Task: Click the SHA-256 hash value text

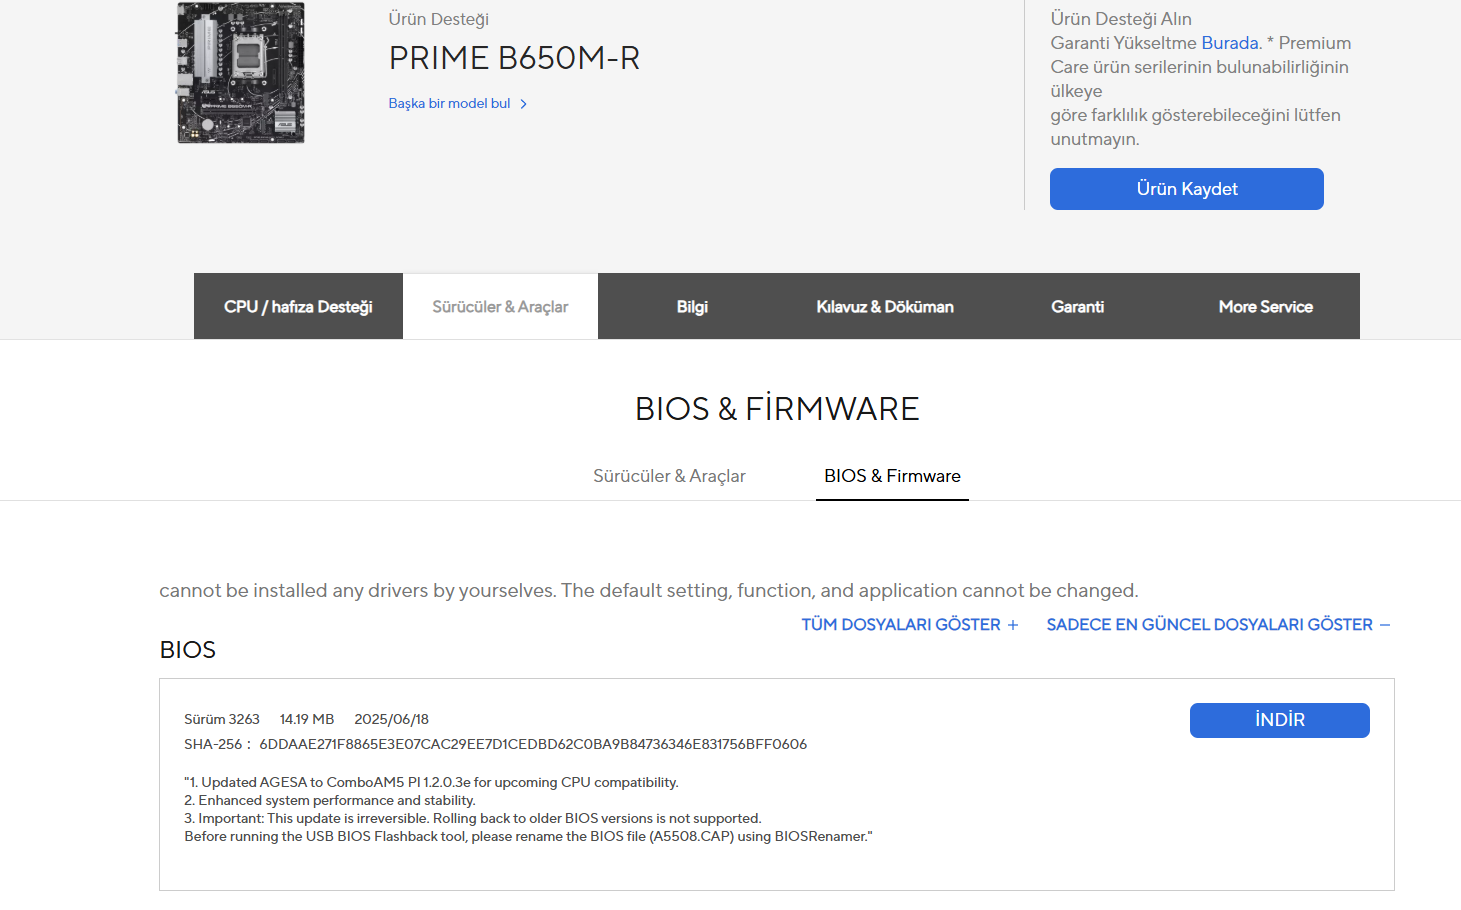Action: click(x=533, y=744)
